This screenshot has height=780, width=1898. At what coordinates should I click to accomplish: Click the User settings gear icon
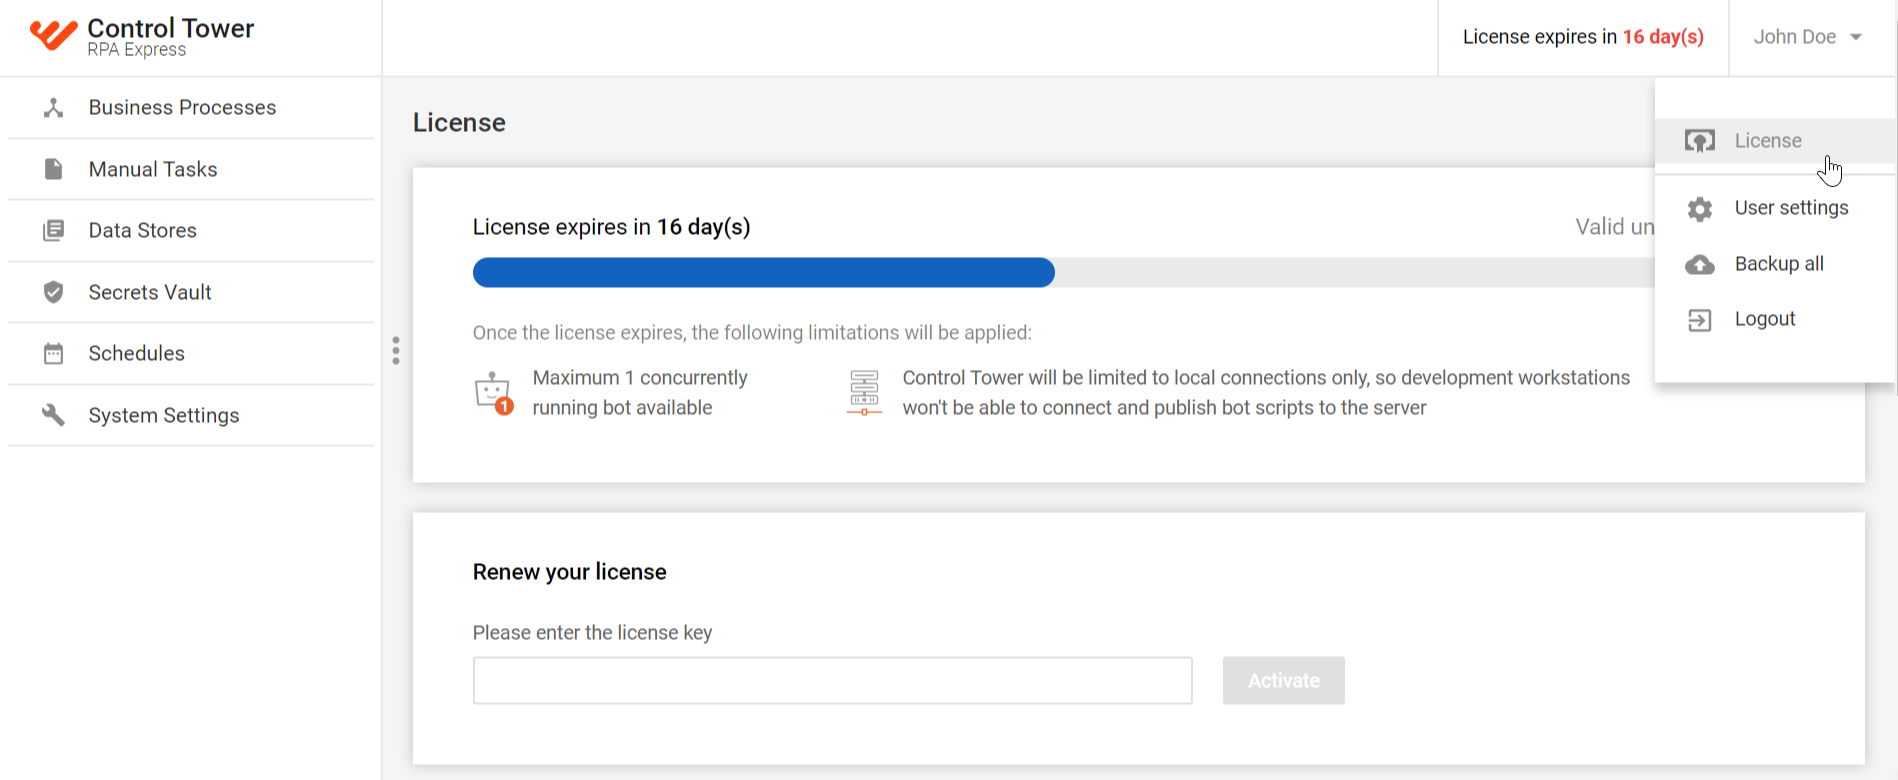click(1700, 209)
